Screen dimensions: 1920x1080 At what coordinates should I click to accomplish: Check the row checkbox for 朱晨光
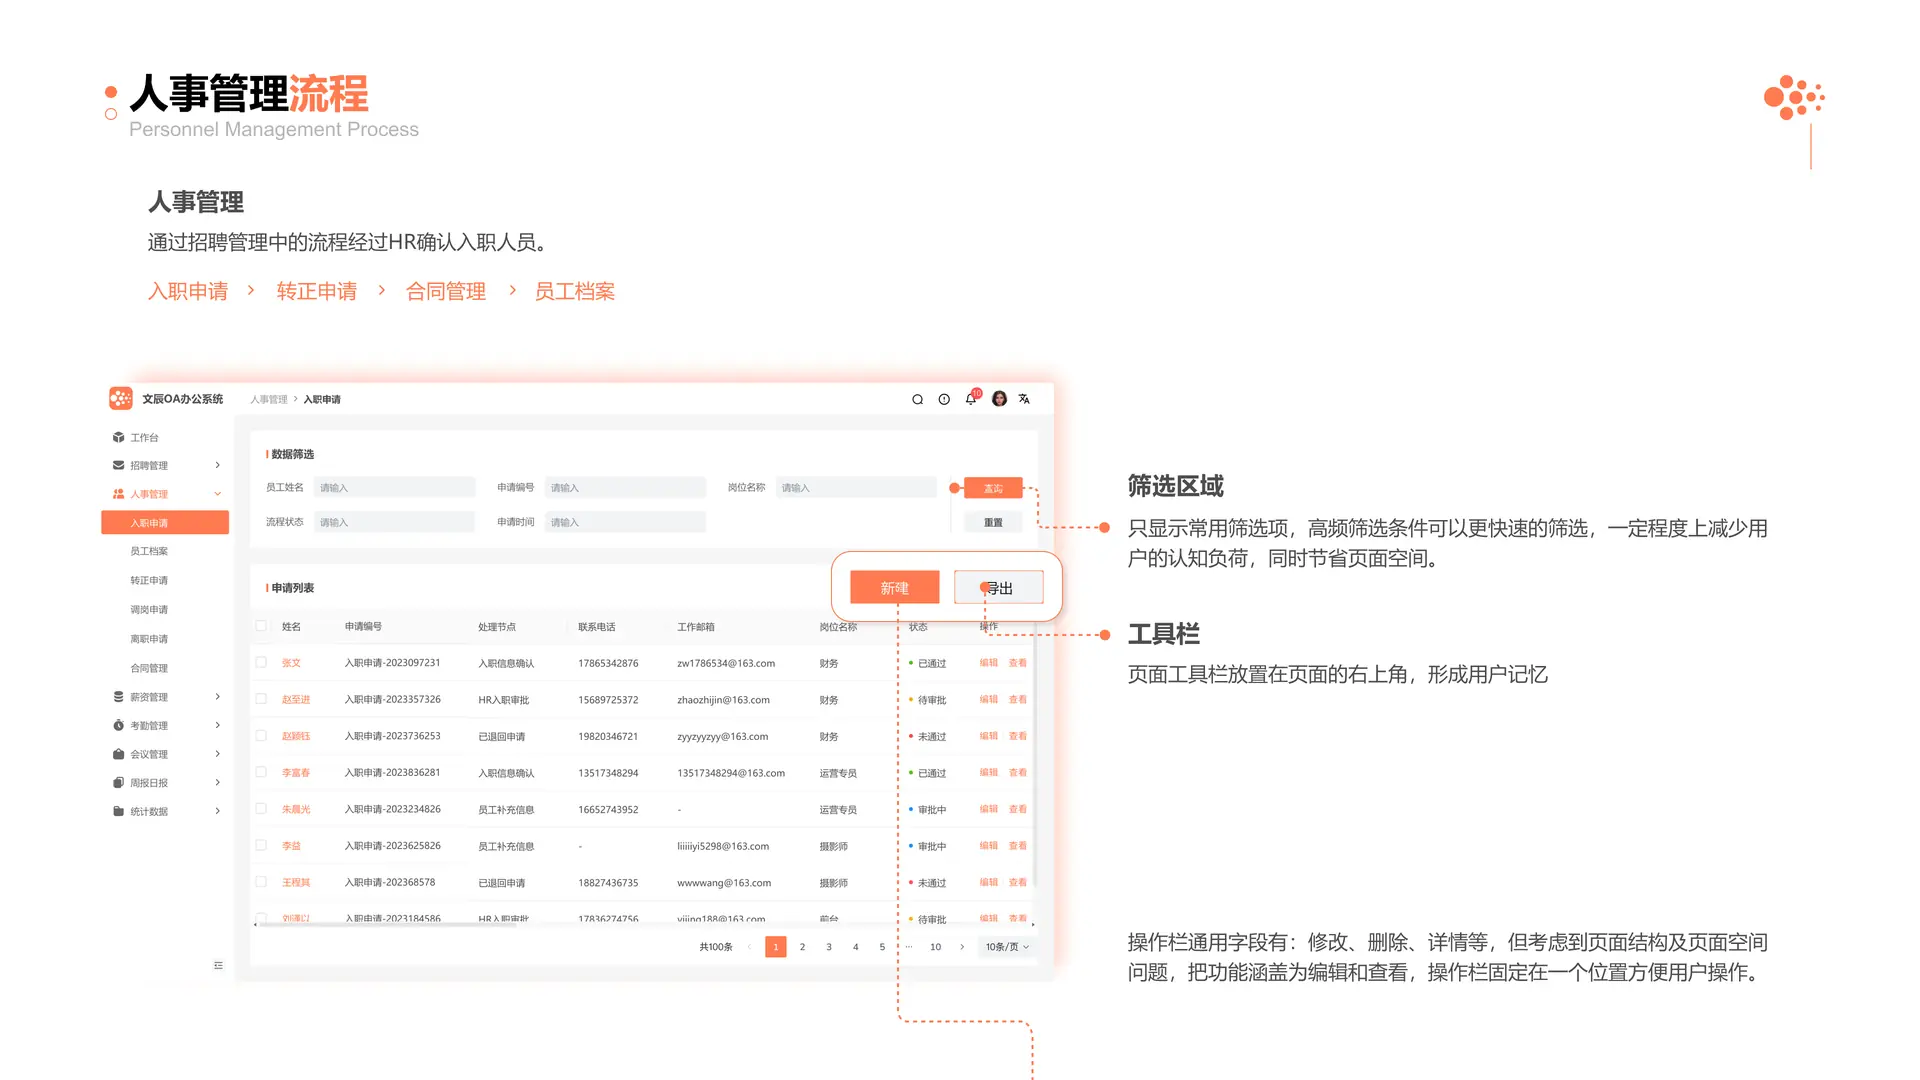click(261, 809)
